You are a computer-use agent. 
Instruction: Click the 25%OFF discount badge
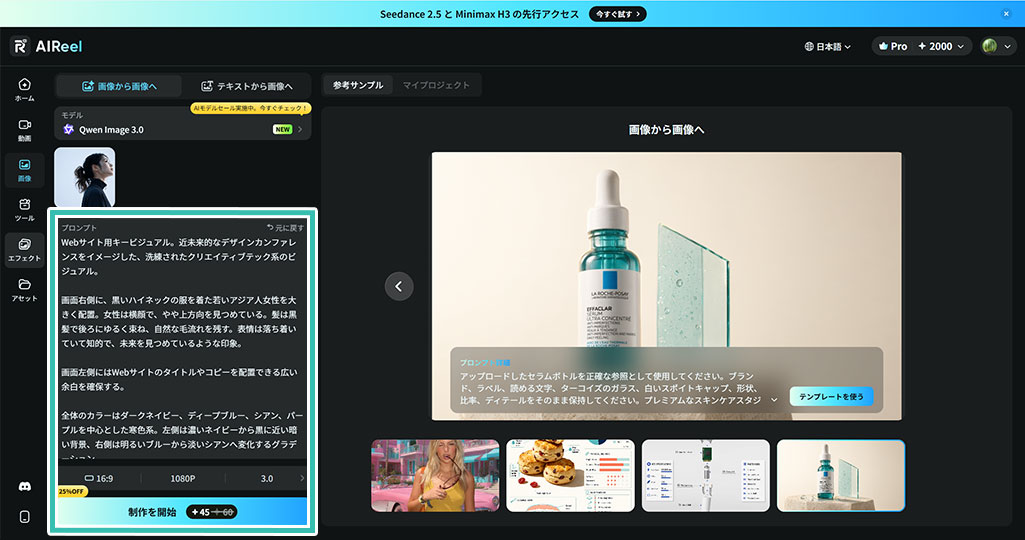(x=72, y=492)
